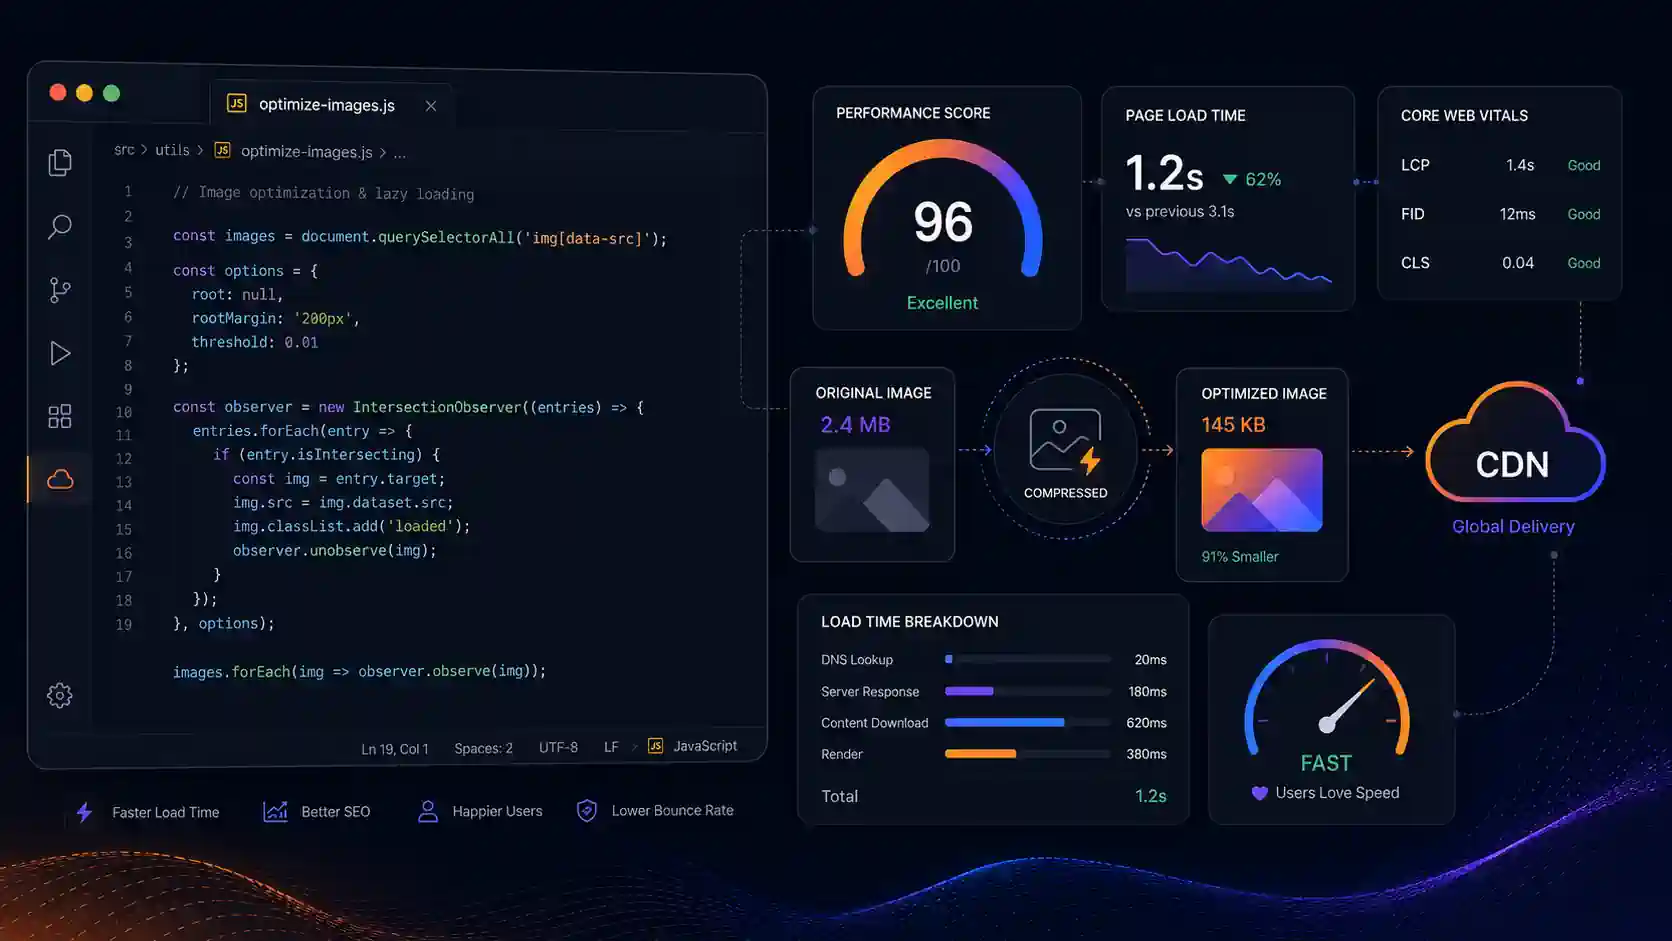The width and height of the screenshot is (1672, 941).
Task: Click Spaces: 2 indentation setting
Action: 484,748
